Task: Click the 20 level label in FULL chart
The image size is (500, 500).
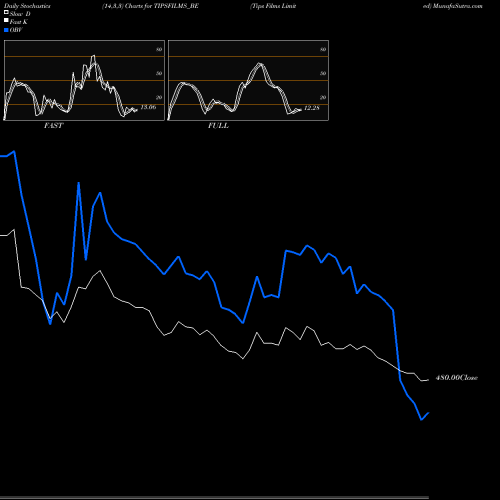Action: coord(323,97)
